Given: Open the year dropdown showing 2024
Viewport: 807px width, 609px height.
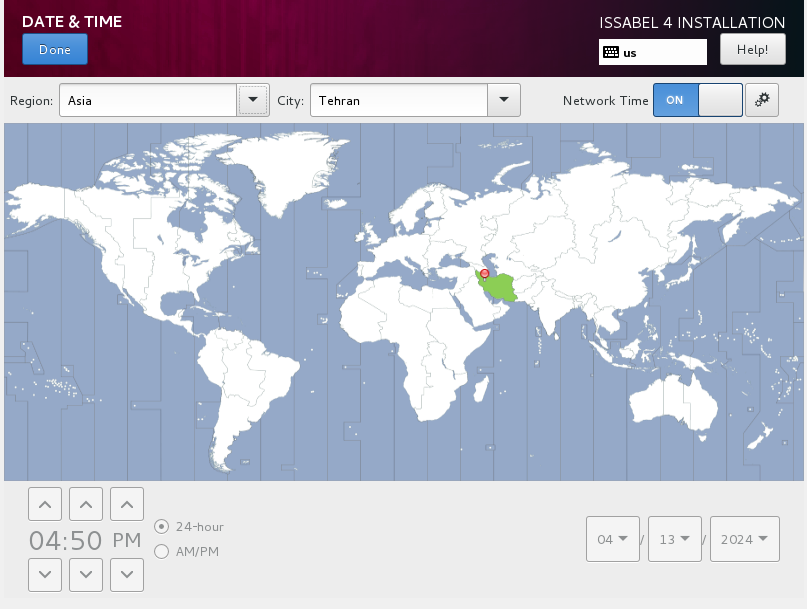Looking at the screenshot, I should click(745, 539).
